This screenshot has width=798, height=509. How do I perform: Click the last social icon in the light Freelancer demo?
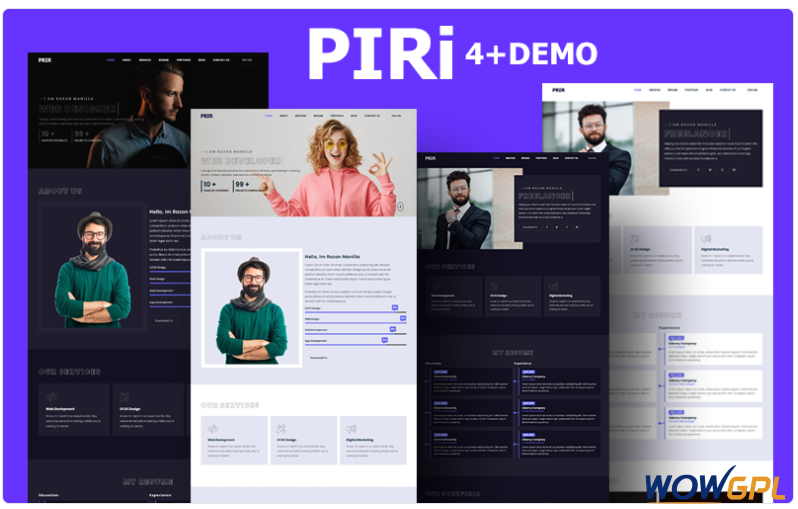(734, 170)
